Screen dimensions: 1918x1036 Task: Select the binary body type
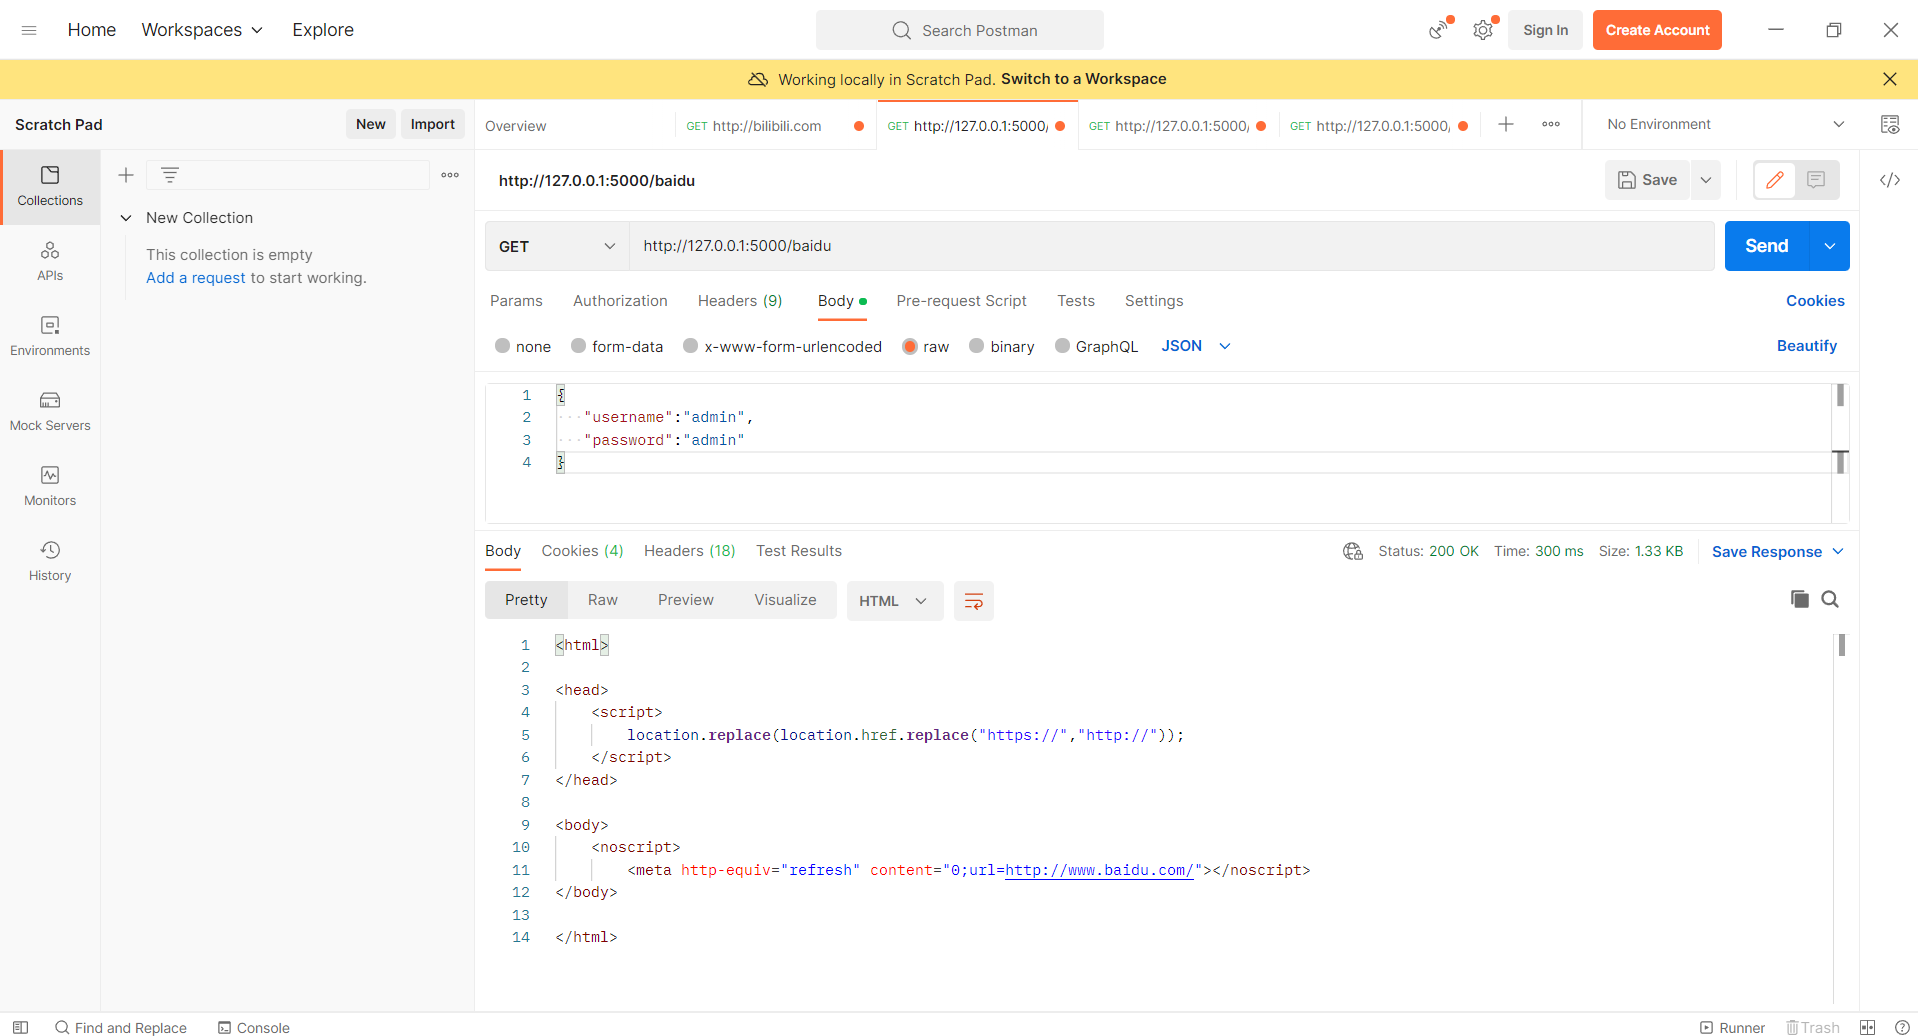[1002, 346]
